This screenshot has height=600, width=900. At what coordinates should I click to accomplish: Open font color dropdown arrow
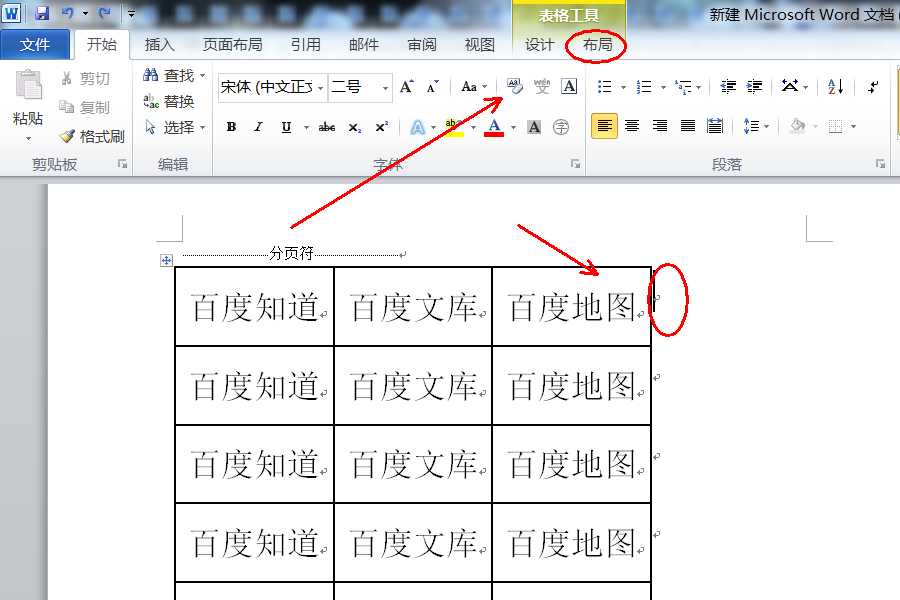click(513, 127)
